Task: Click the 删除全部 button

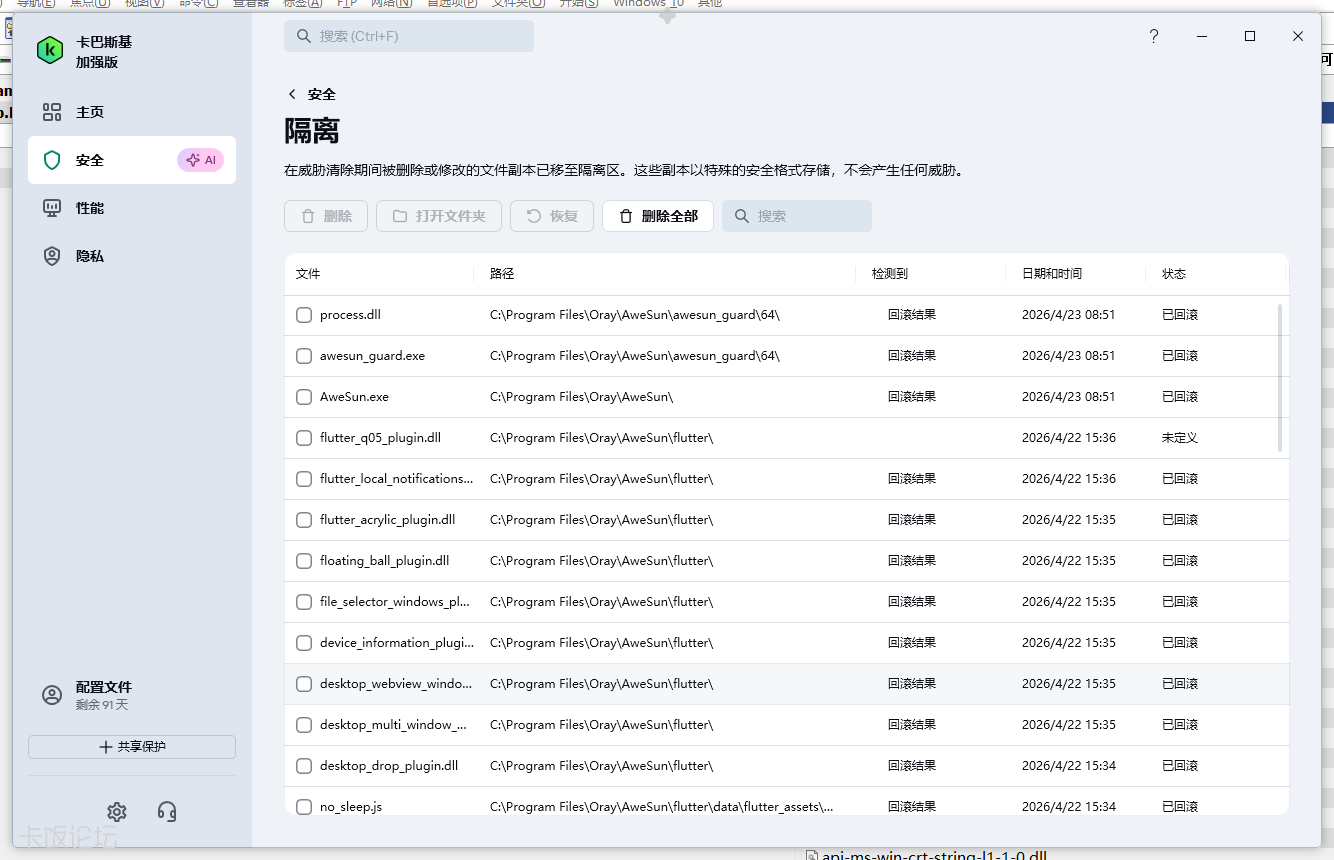Action: click(x=658, y=216)
